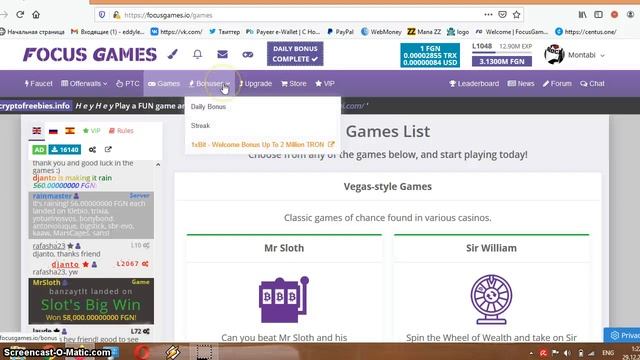Go to browser home page icon
Image resolution: width=640 pixels, height=360 pixels.
pyautogui.click(x=36, y=15)
